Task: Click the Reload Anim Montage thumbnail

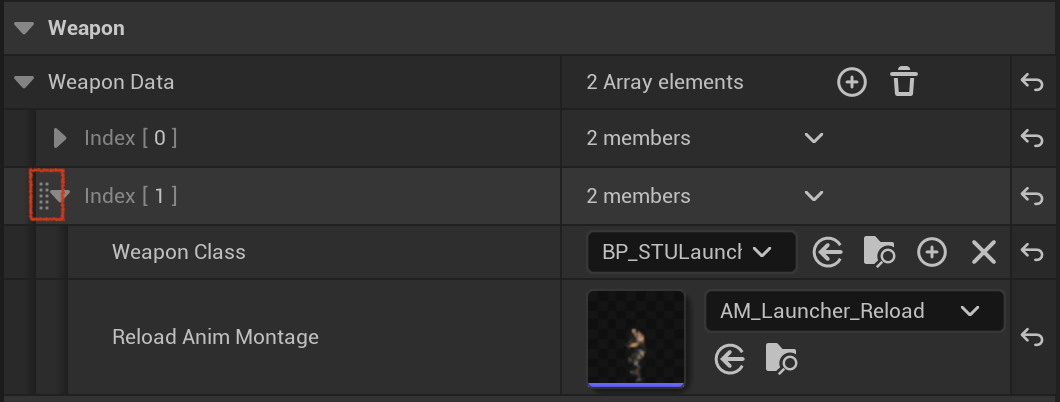Action: point(636,339)
